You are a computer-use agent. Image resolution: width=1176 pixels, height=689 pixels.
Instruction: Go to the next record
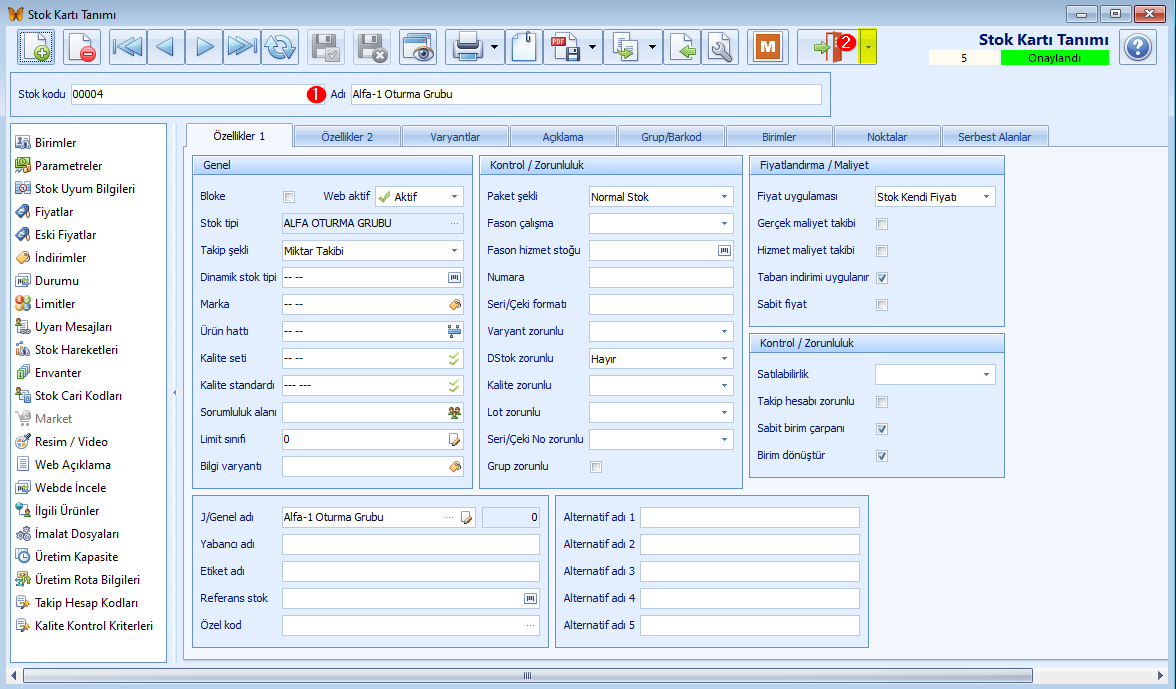pos(204,47)
